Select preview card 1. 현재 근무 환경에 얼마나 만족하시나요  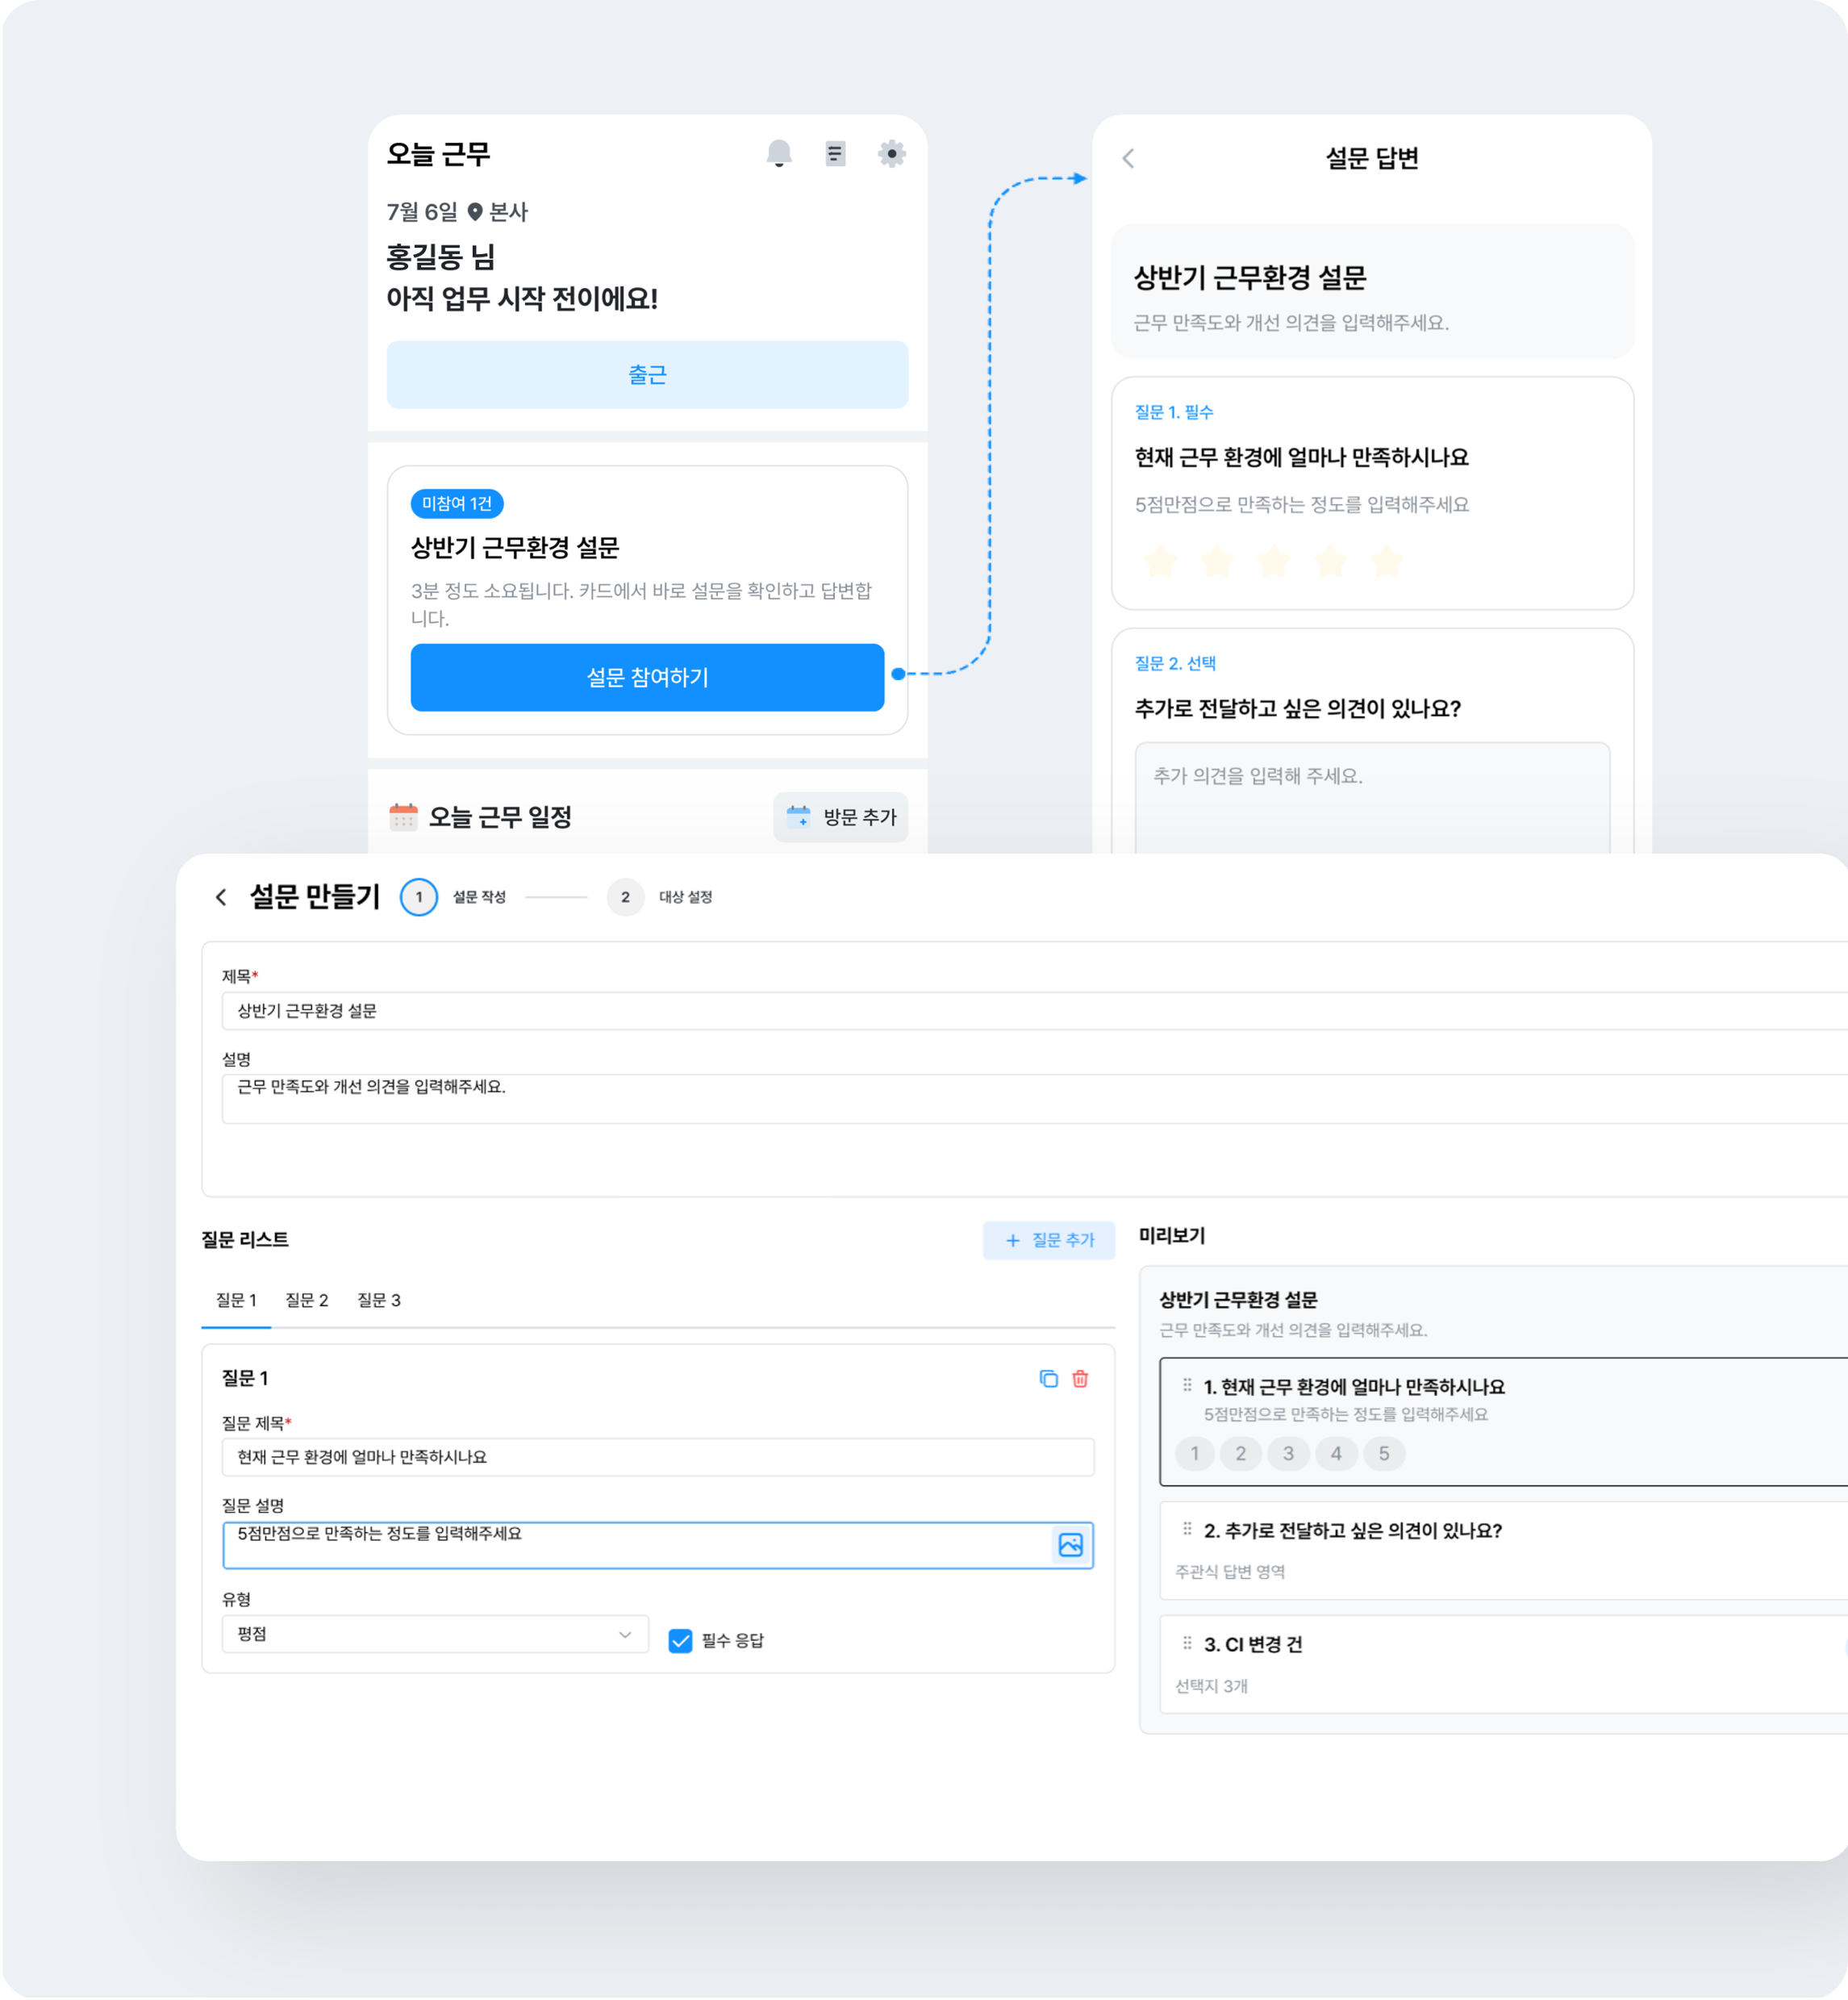click(x=1503, y=1422)
